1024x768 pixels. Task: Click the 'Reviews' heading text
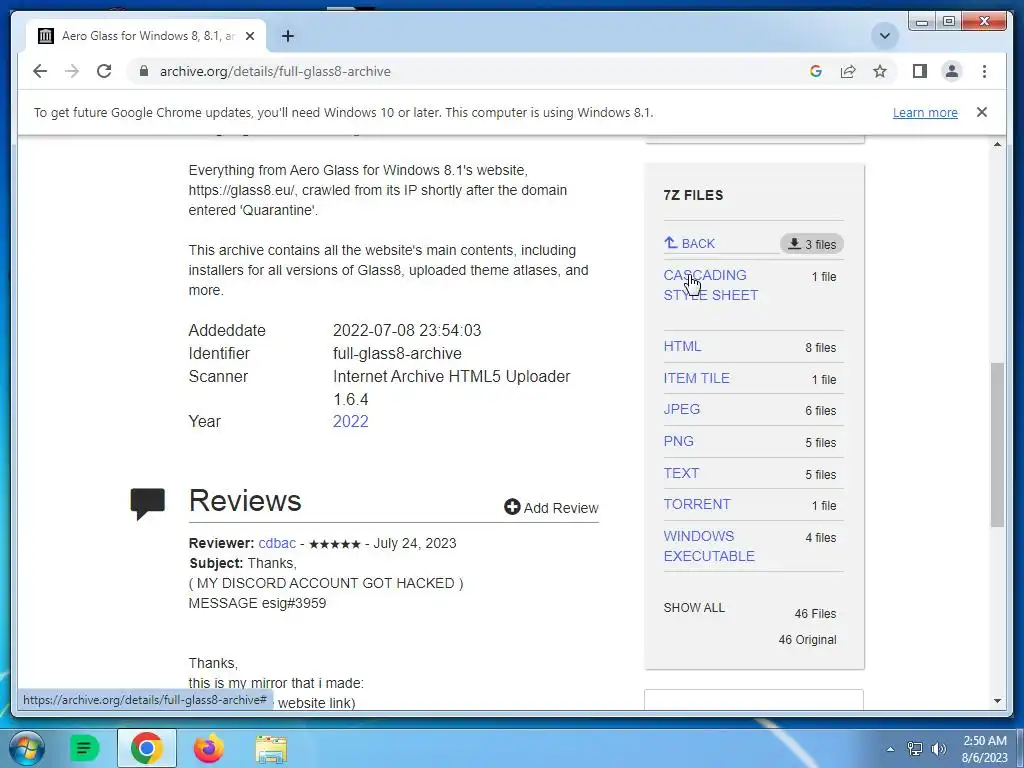pos(245,501)
